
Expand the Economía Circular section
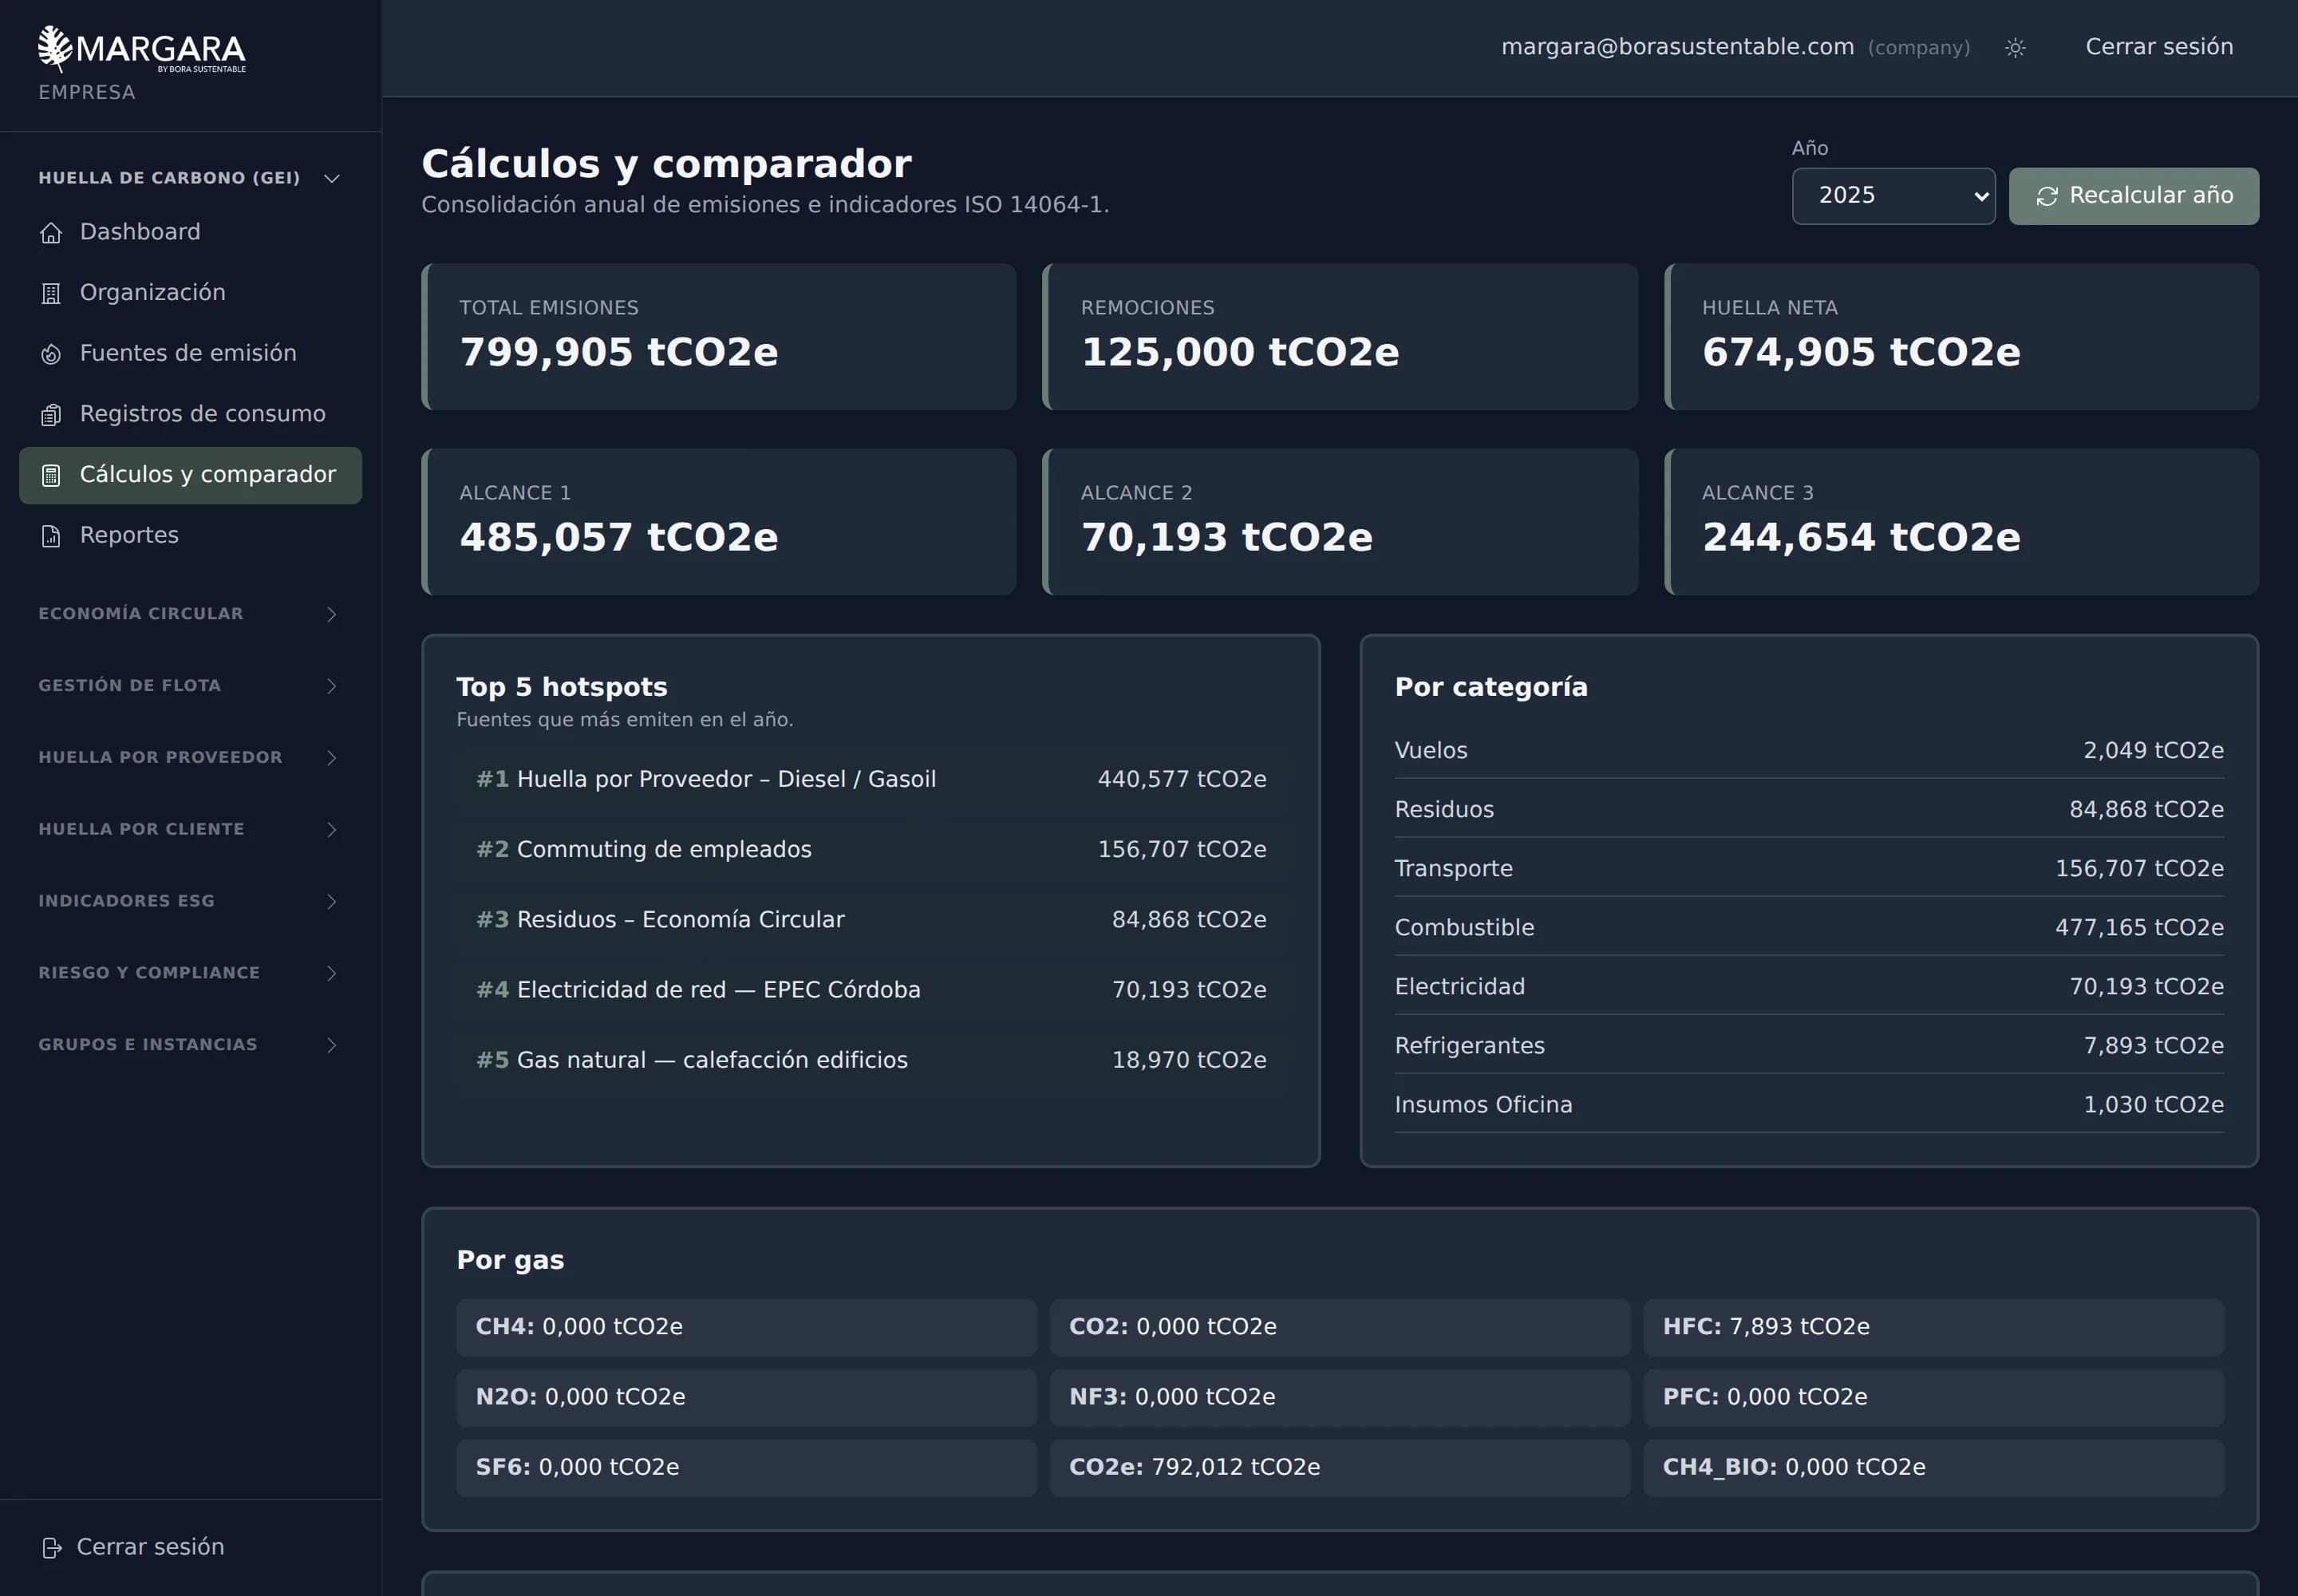[x=190, y=614]
